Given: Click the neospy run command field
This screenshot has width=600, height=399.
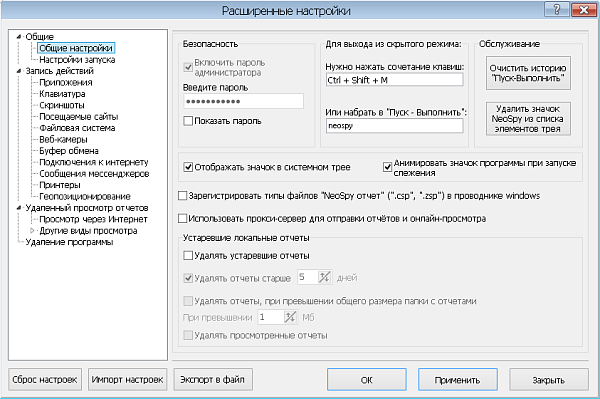Looking at the screenshot, I should pos(395,126).
